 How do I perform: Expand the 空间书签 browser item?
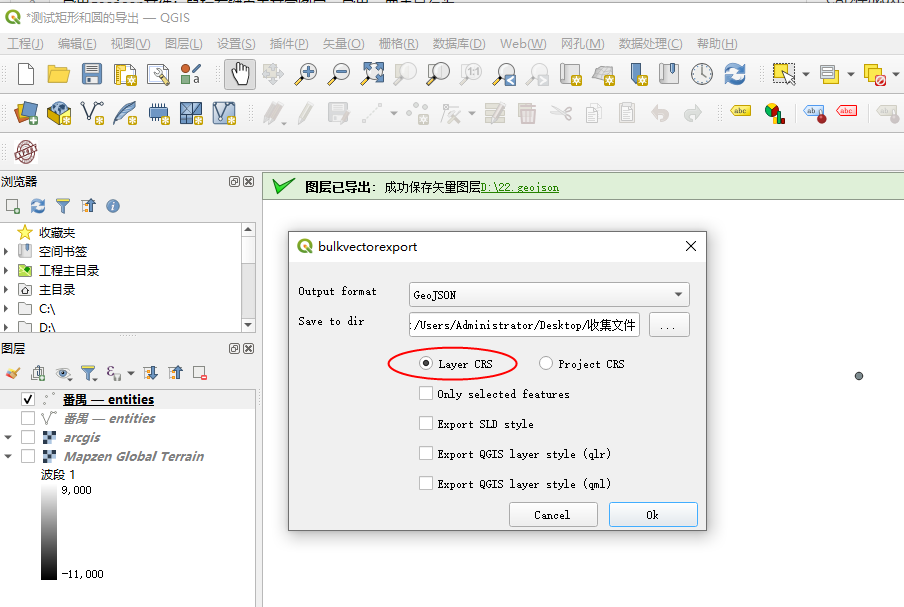(9, 251)
